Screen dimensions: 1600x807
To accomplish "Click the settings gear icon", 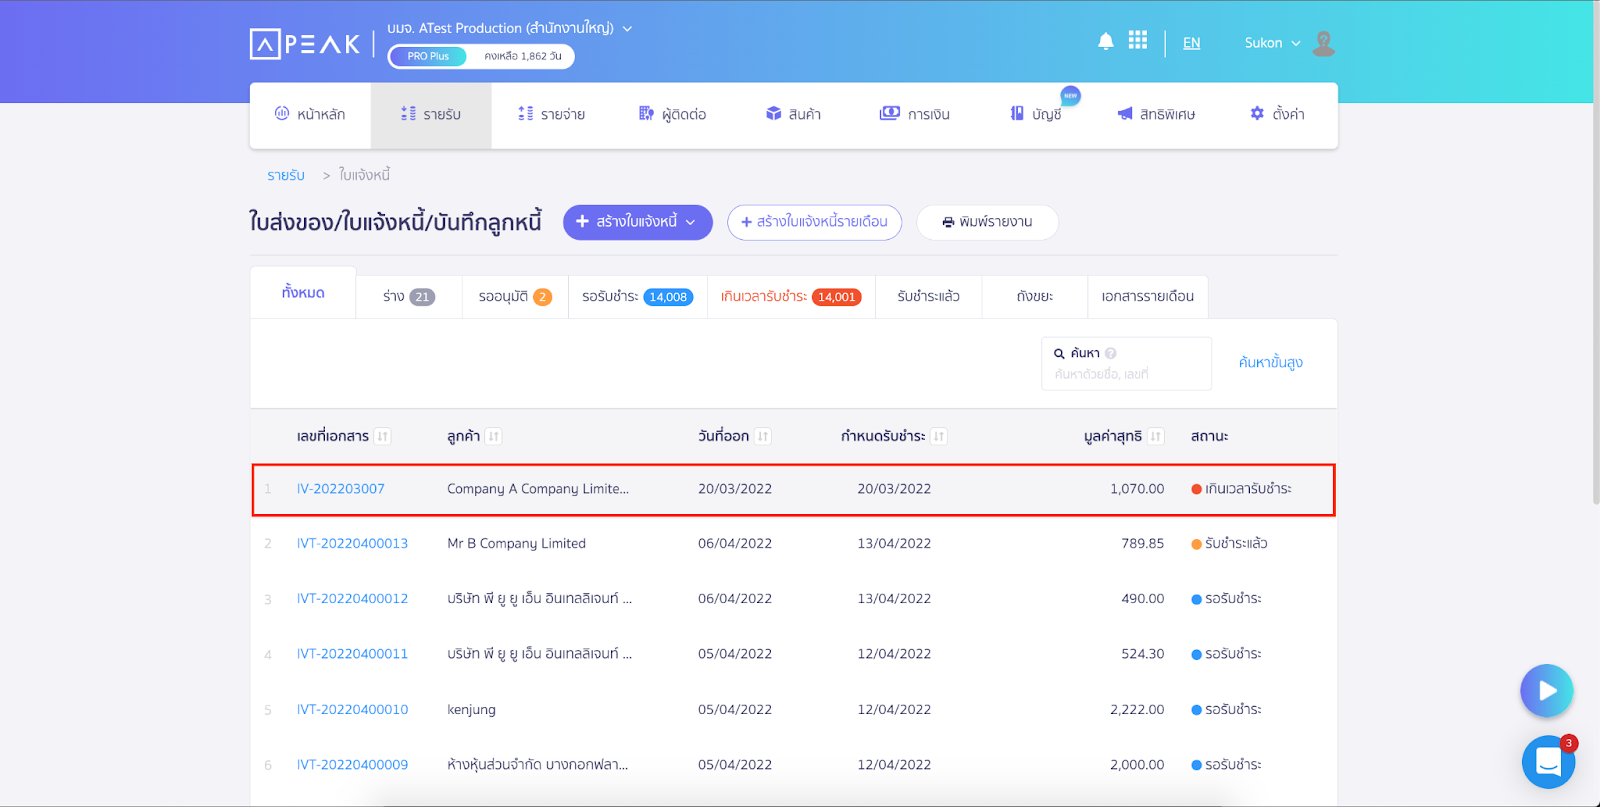I will coord(1257,113).
